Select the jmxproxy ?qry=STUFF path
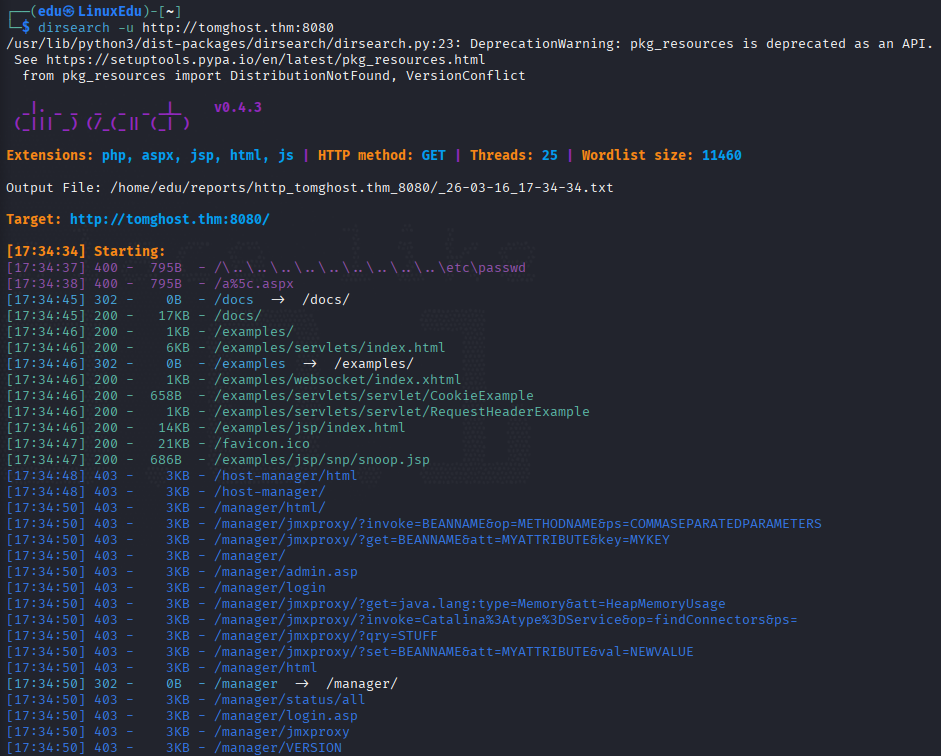 coord(326,635)
